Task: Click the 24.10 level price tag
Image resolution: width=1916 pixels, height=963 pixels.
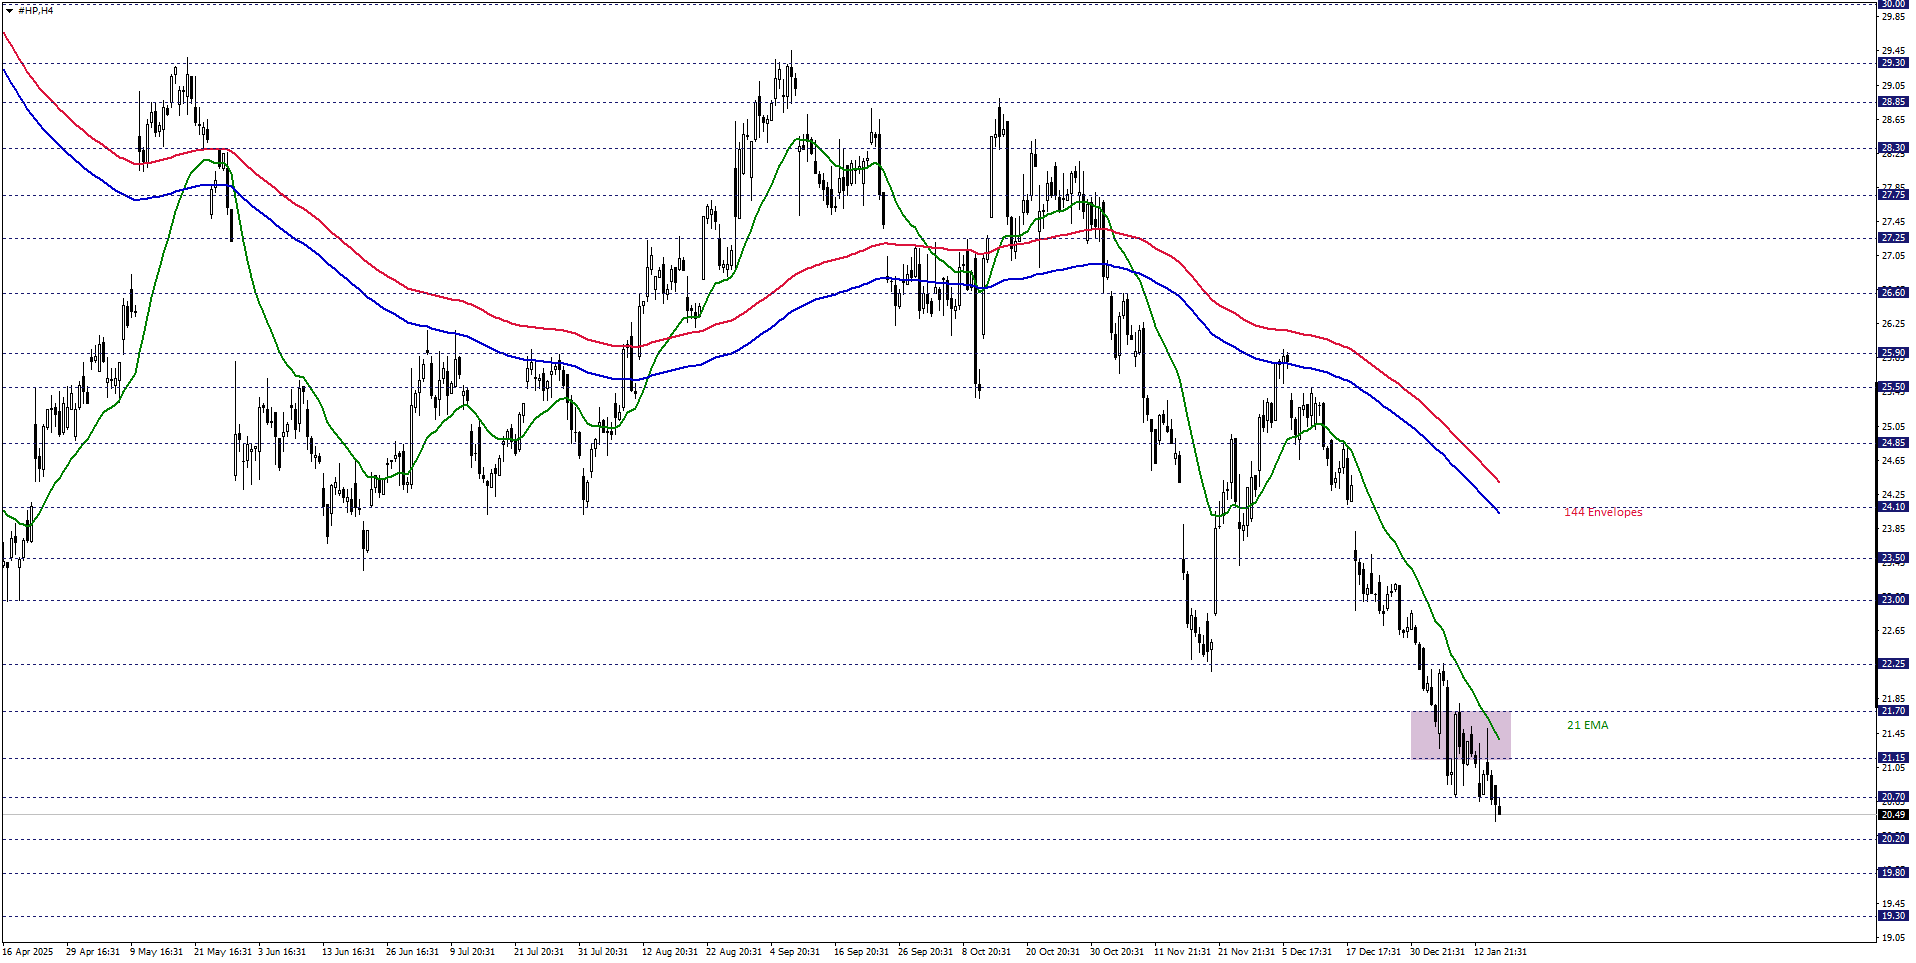Action: point(1892,507)
